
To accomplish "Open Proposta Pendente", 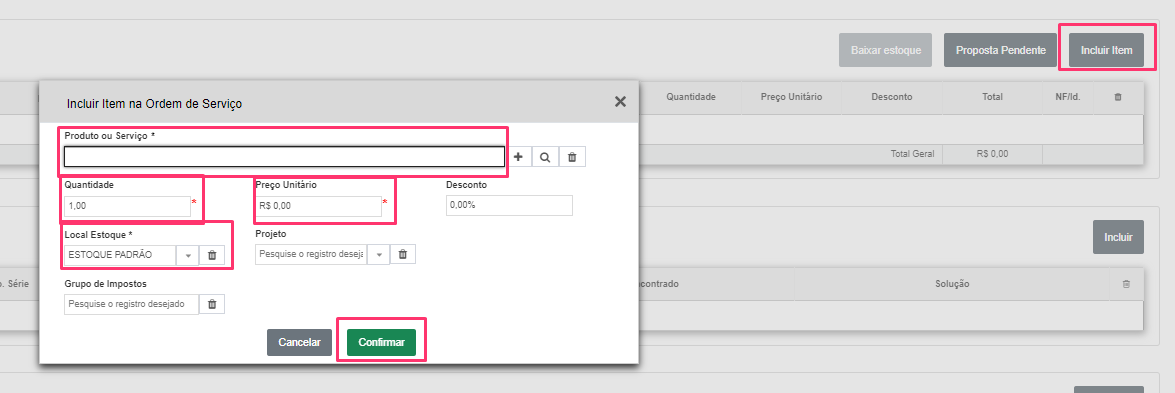I will (x=1000, y=50).
